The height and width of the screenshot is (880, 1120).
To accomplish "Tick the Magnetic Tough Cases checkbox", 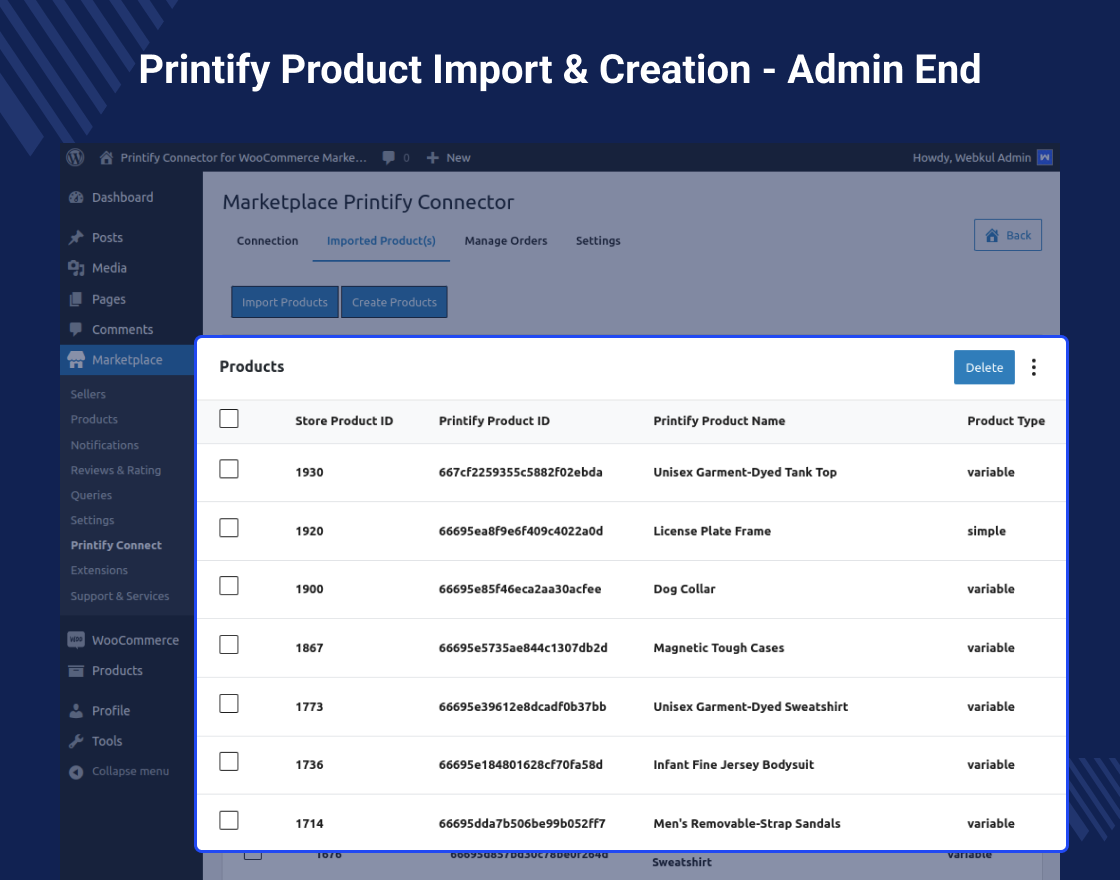I will pyautogui.click(x=229, y=645).
